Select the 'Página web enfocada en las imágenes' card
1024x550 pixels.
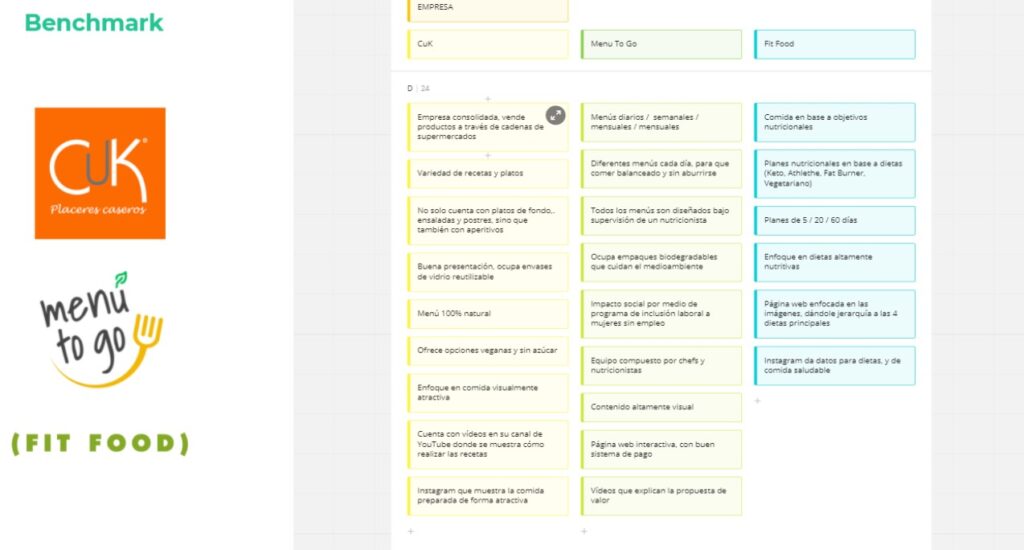point(835,314)
